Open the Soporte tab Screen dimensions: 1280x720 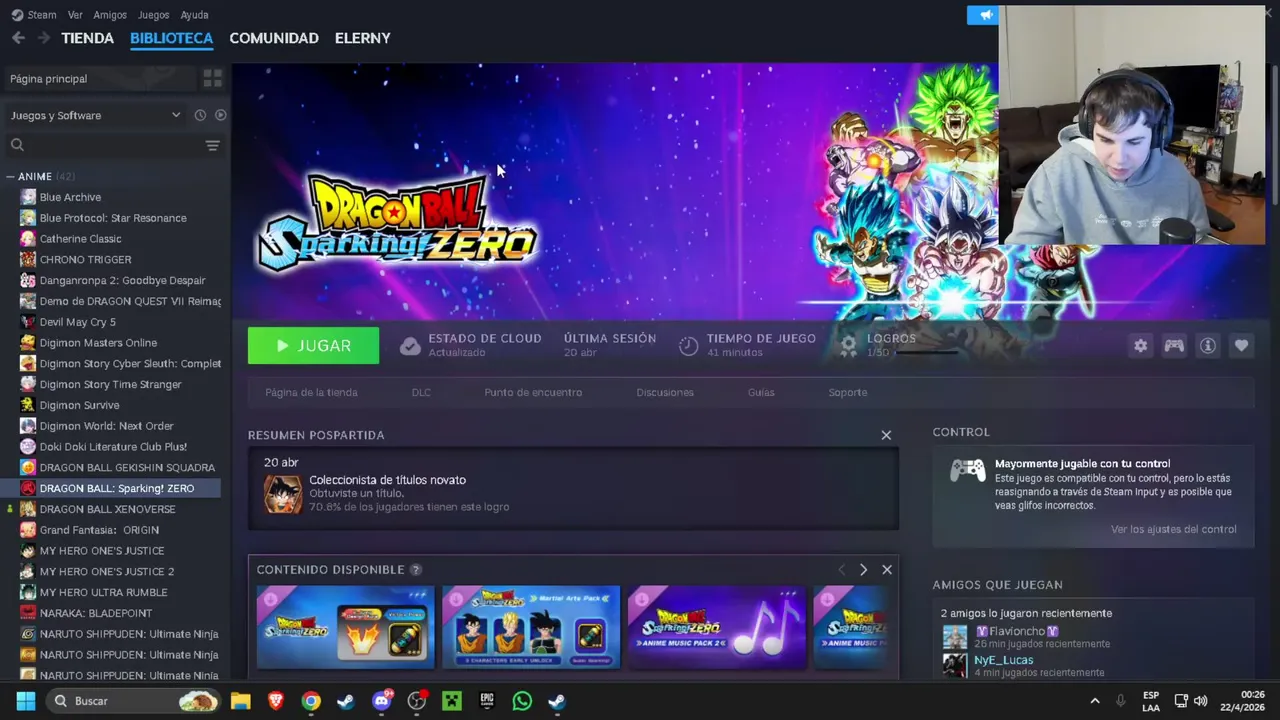pyautogui.click(x=848, y=392)
